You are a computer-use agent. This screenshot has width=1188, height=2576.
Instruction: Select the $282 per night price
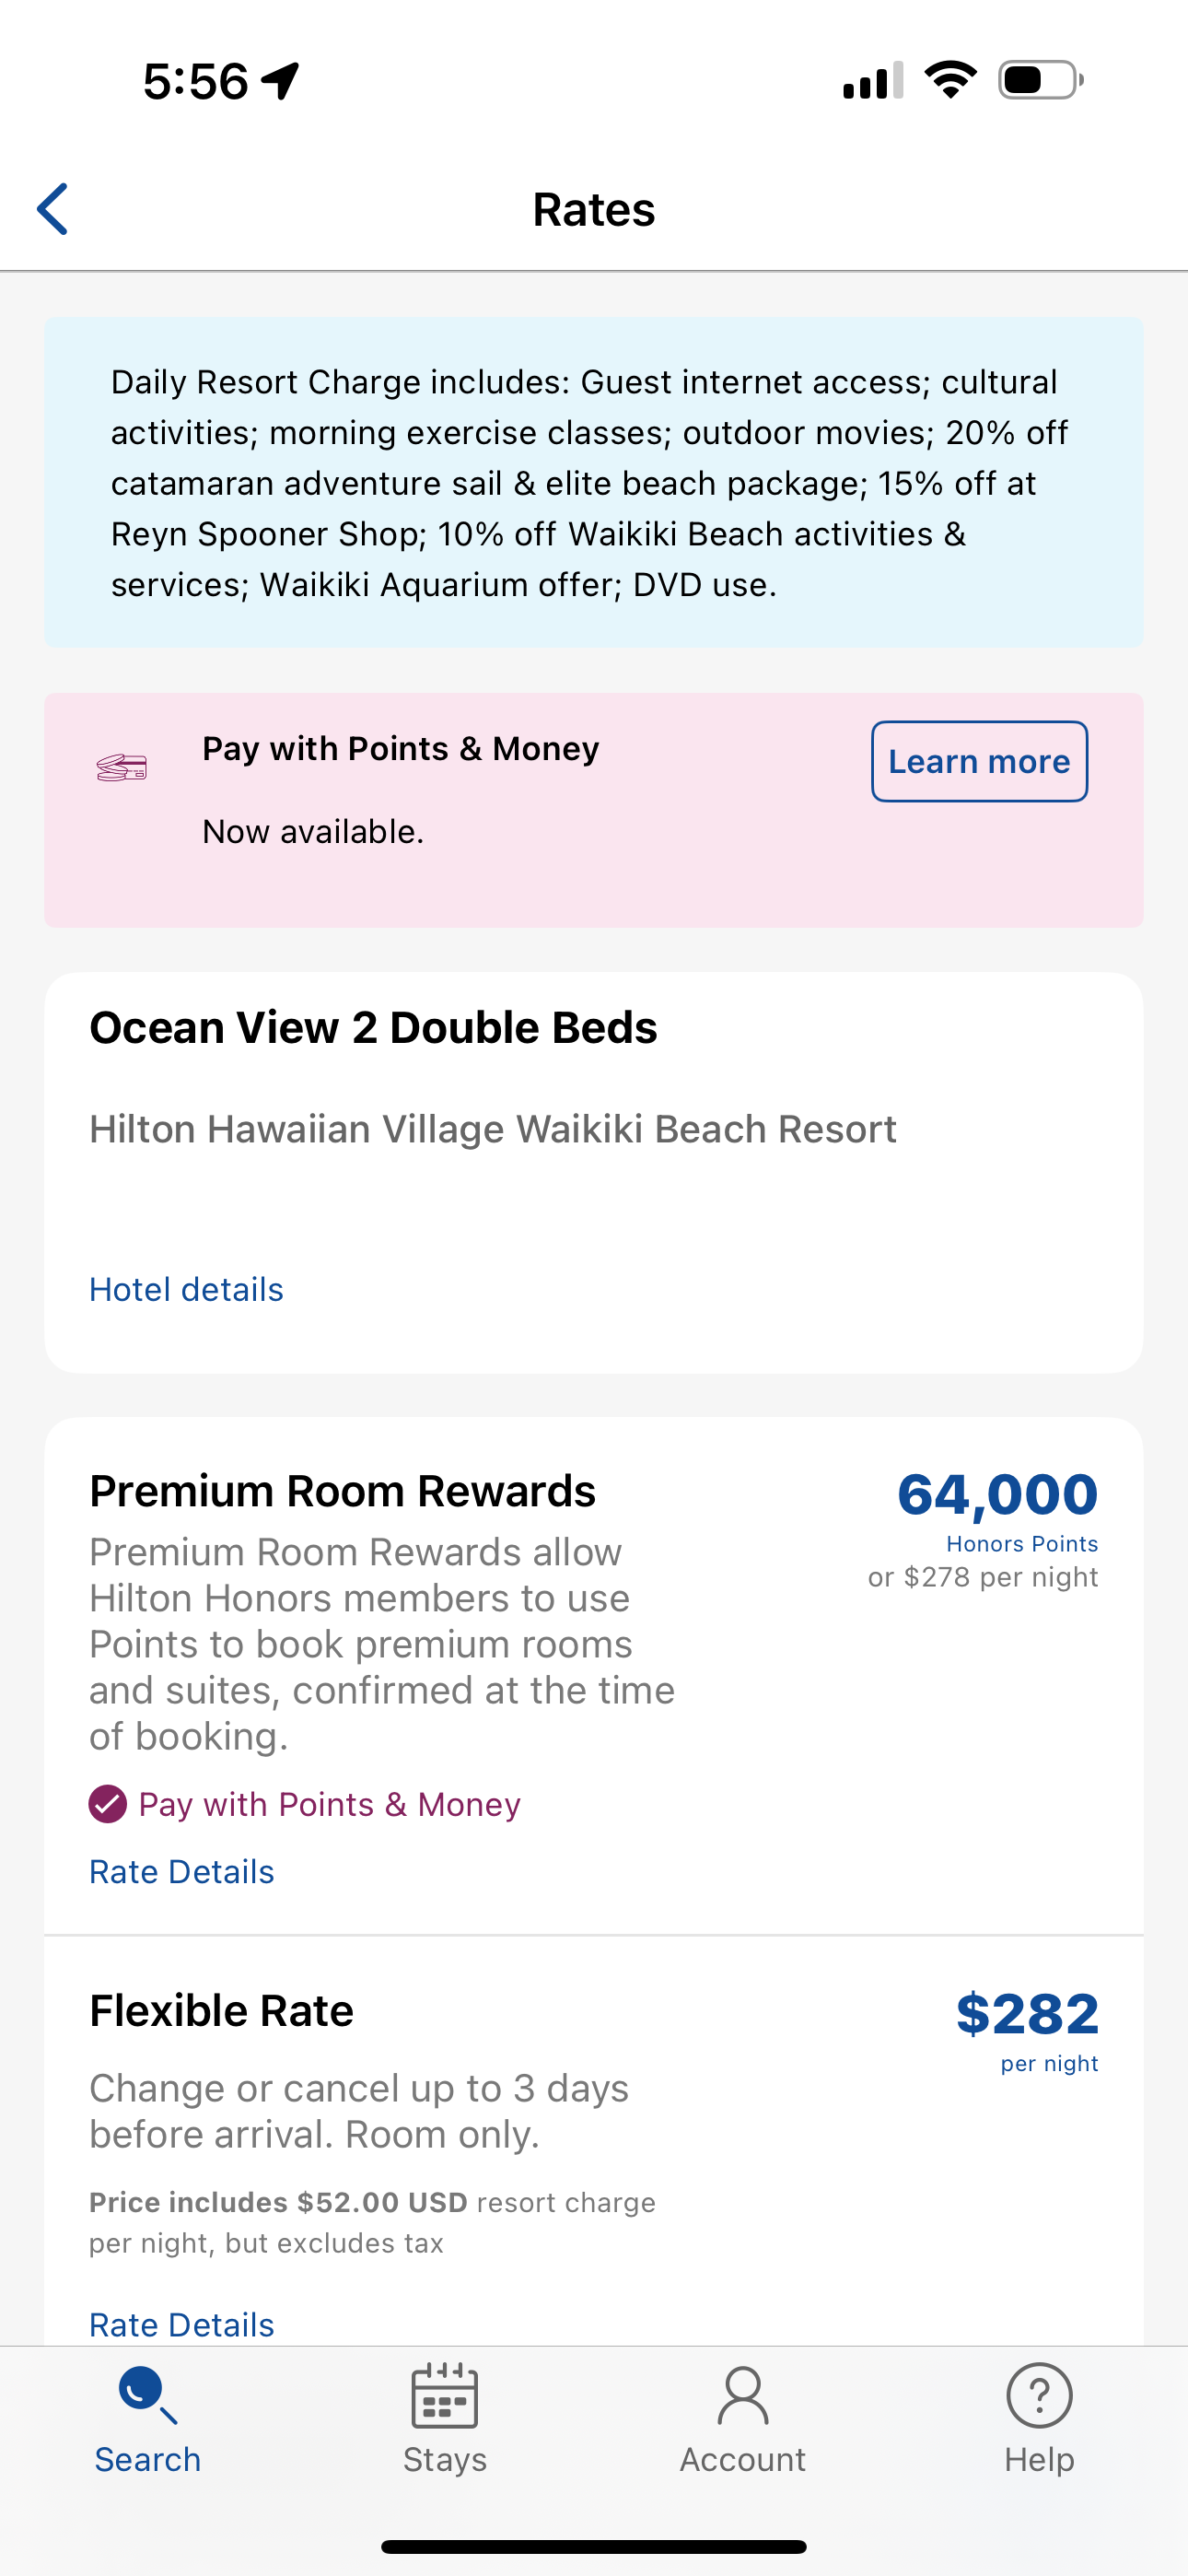tap(1027, 2014)
